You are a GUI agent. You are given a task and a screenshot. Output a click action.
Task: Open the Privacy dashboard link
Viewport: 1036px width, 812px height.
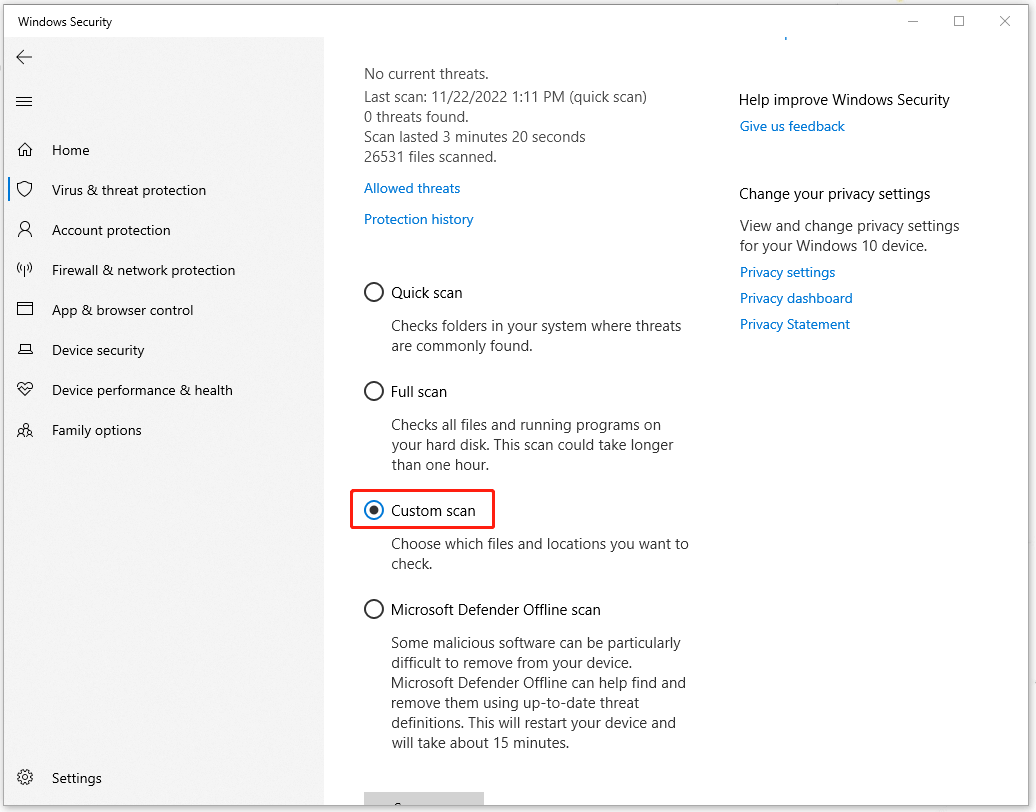(796, 298)
